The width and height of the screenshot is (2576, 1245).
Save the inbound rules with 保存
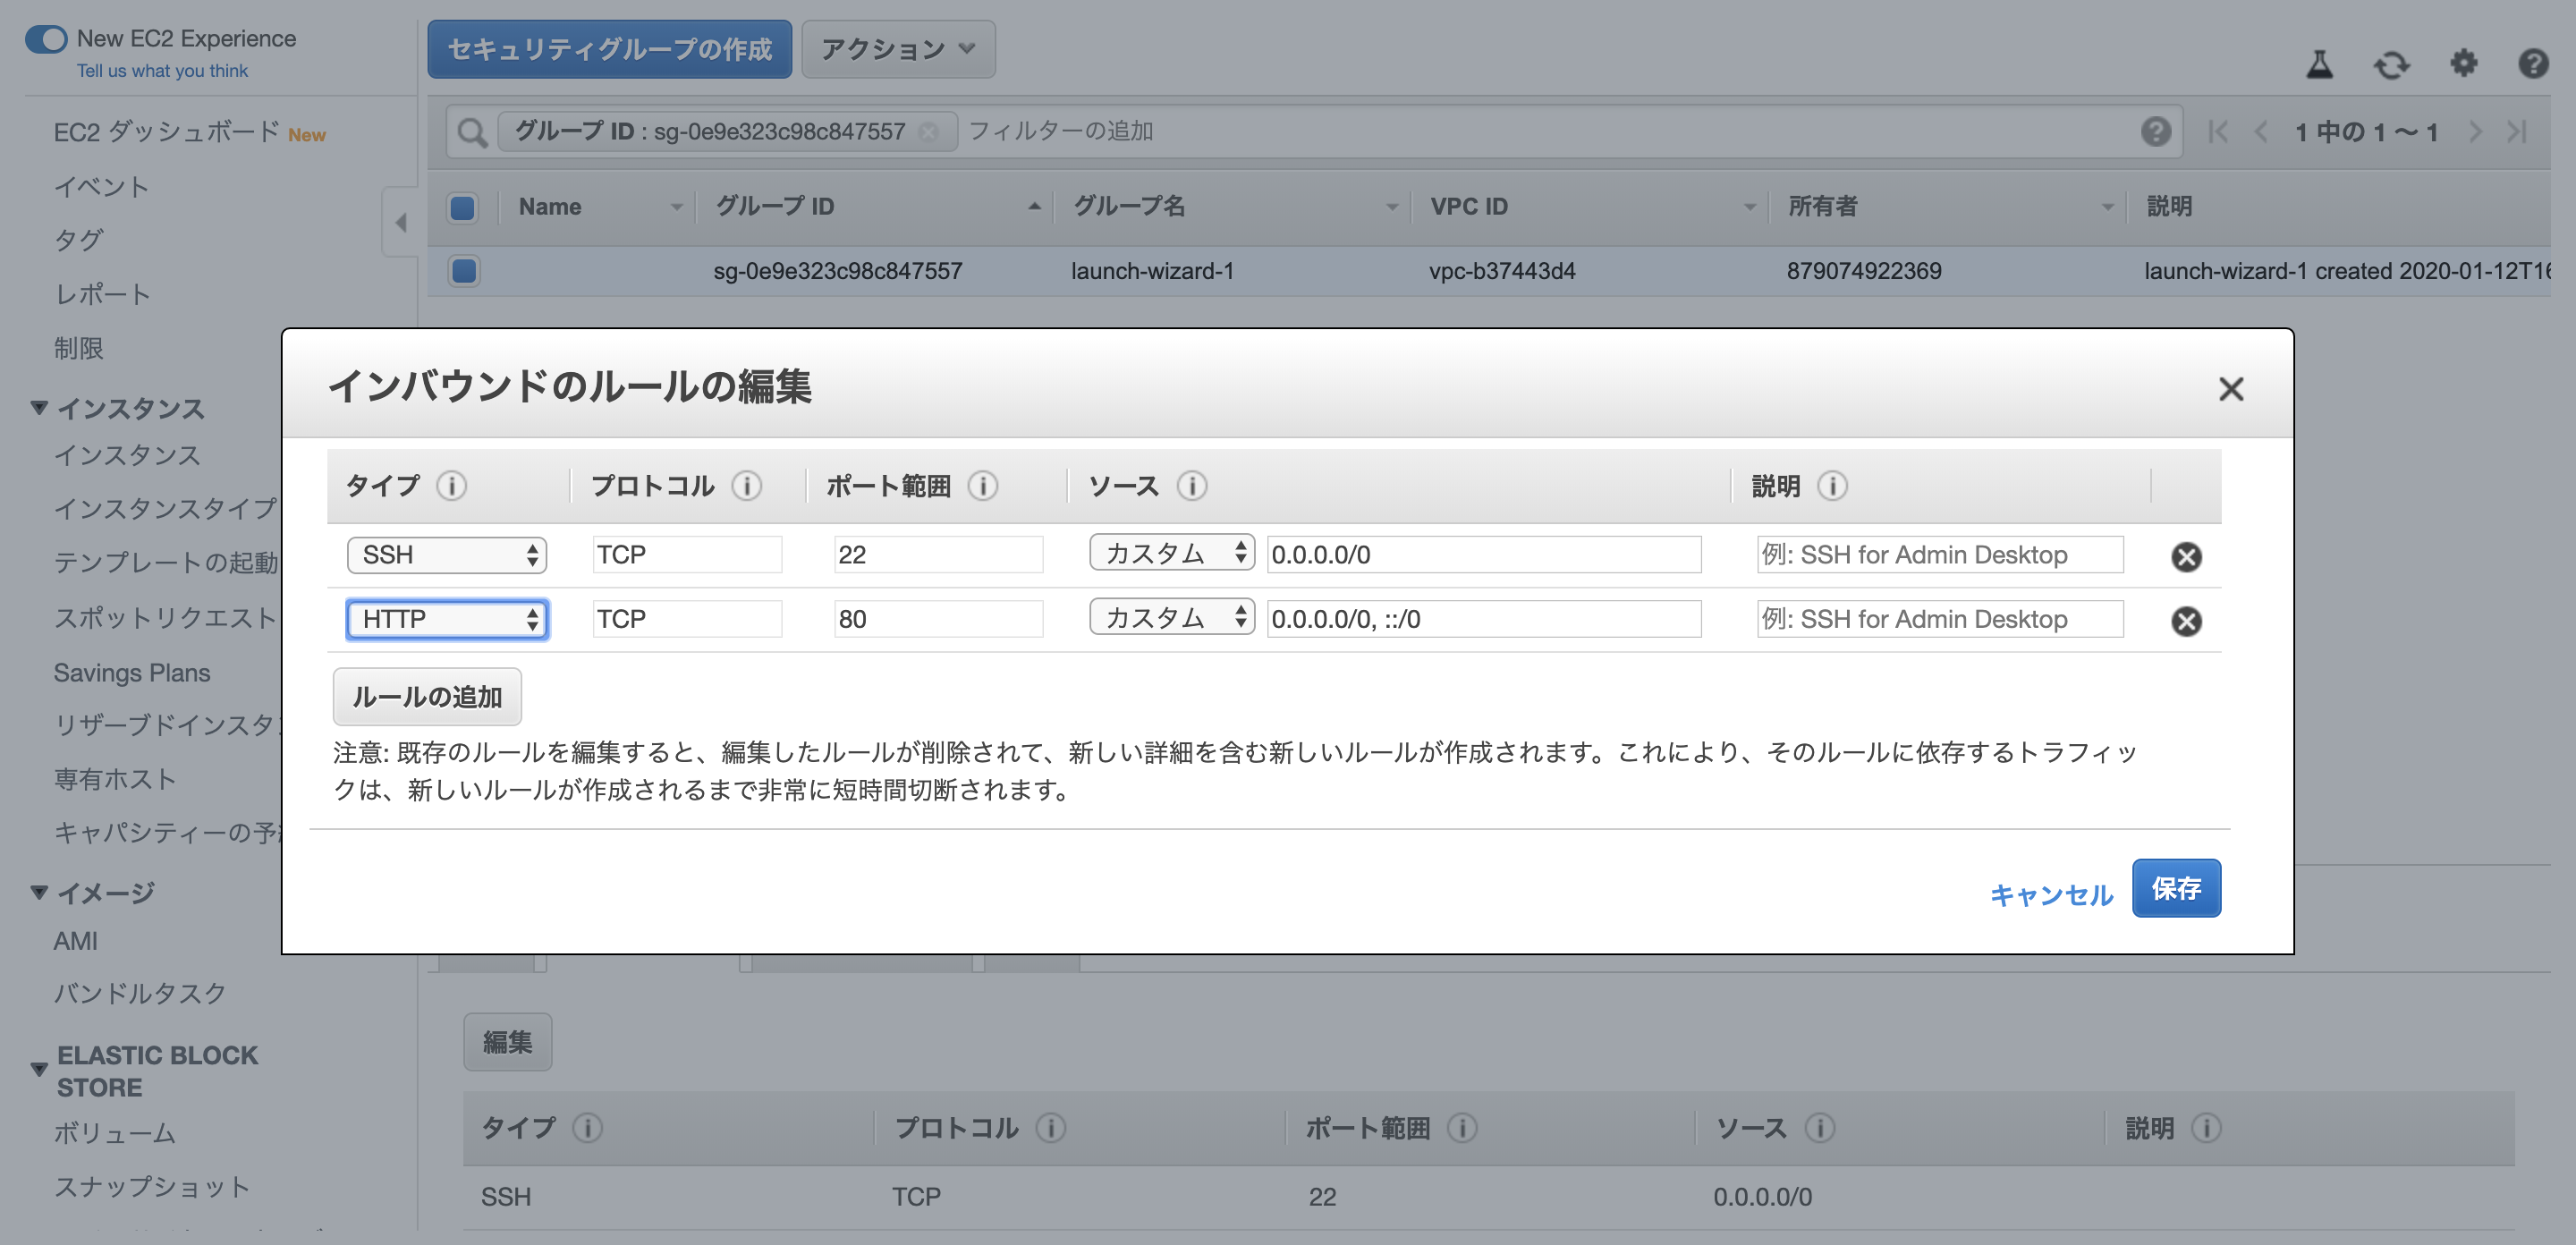[2177, 888]
